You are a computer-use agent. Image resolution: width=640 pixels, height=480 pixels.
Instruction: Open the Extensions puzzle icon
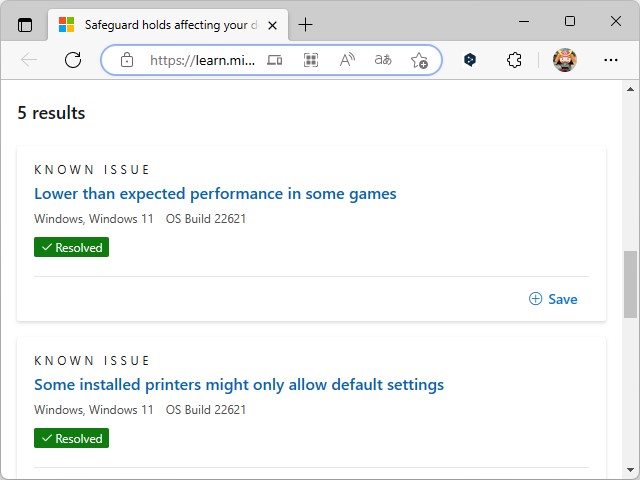tap(514, 60)
